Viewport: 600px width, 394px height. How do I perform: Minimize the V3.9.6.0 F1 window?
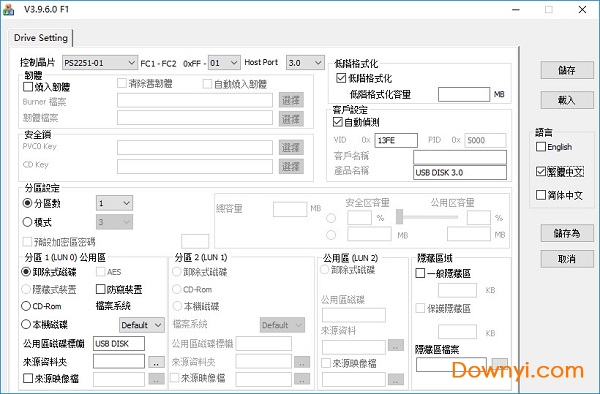[x=516, y=10]
